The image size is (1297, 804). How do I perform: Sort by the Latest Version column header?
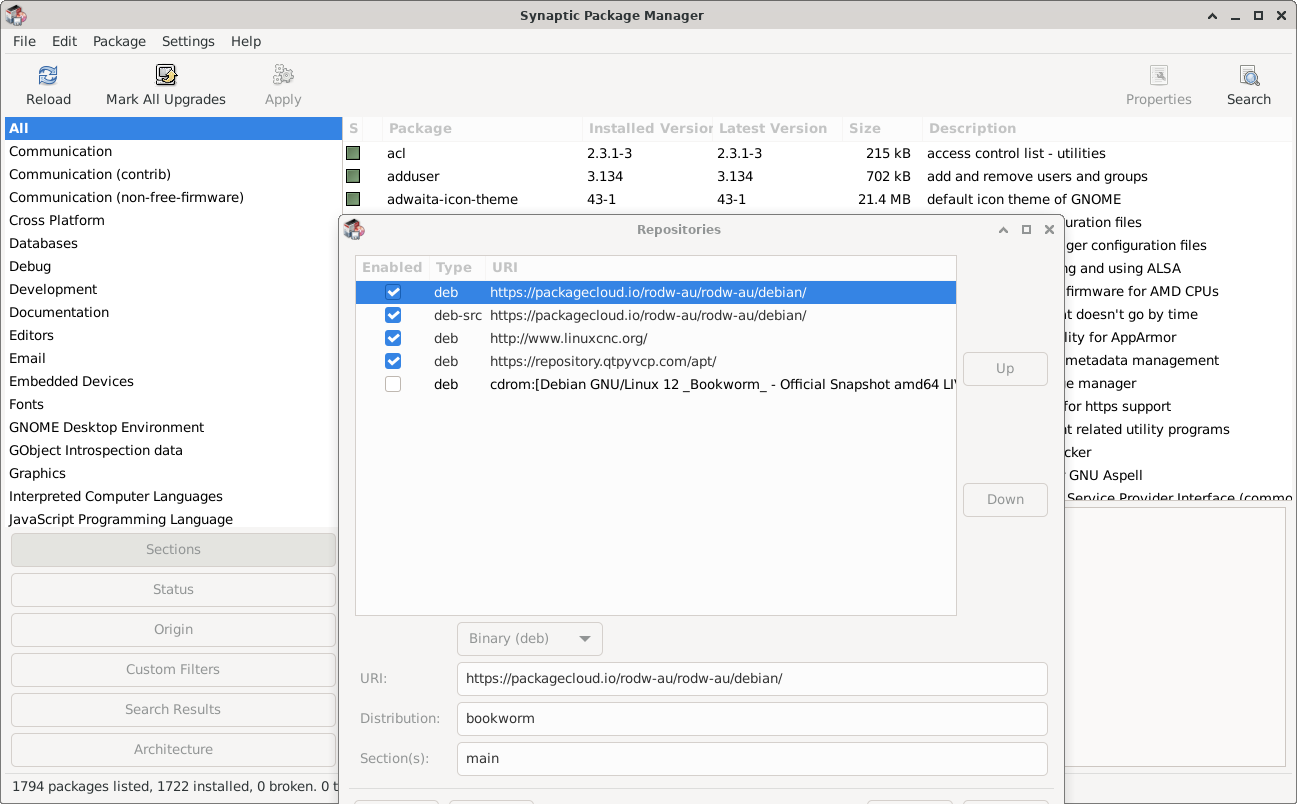[x=777, y=128]
